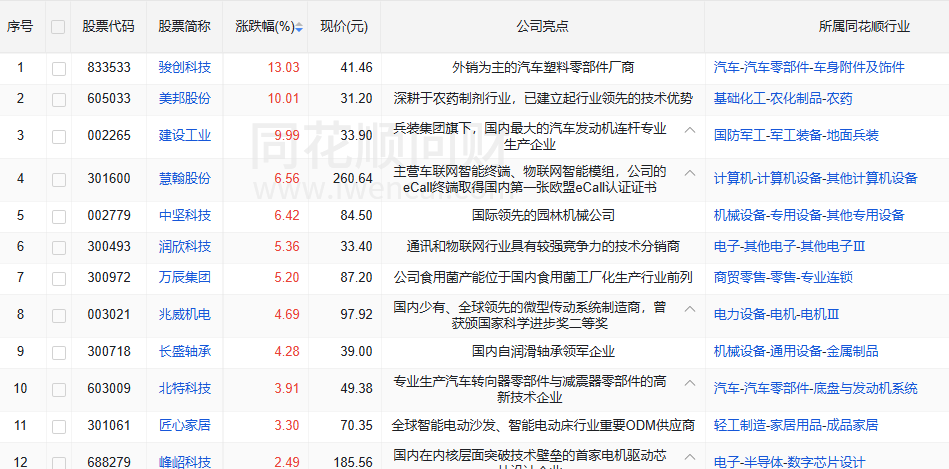
Task: Collapse 慧翰股份 company highlight chevron
Action: coord(689,172)
